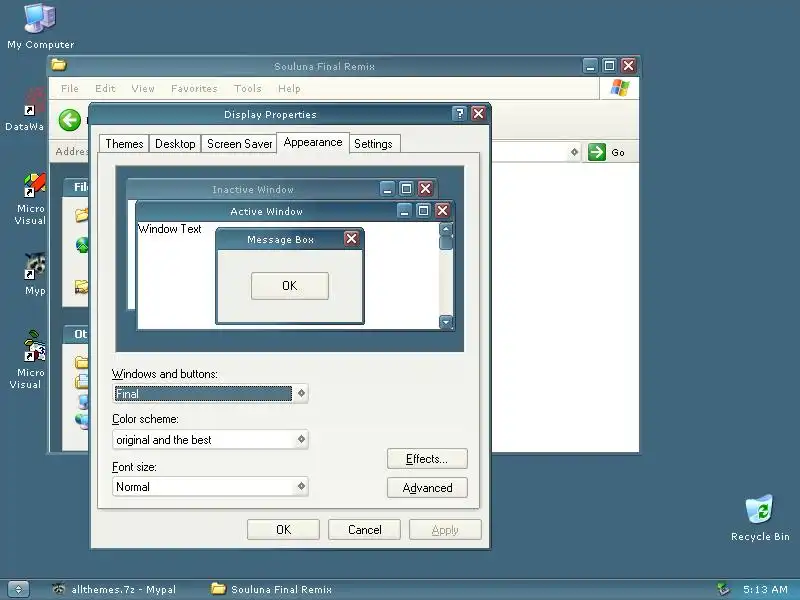Confirm Display Properties with OK
Image resolution: width=800 pixels, height=600 pixels.
[x=283, y=530]
